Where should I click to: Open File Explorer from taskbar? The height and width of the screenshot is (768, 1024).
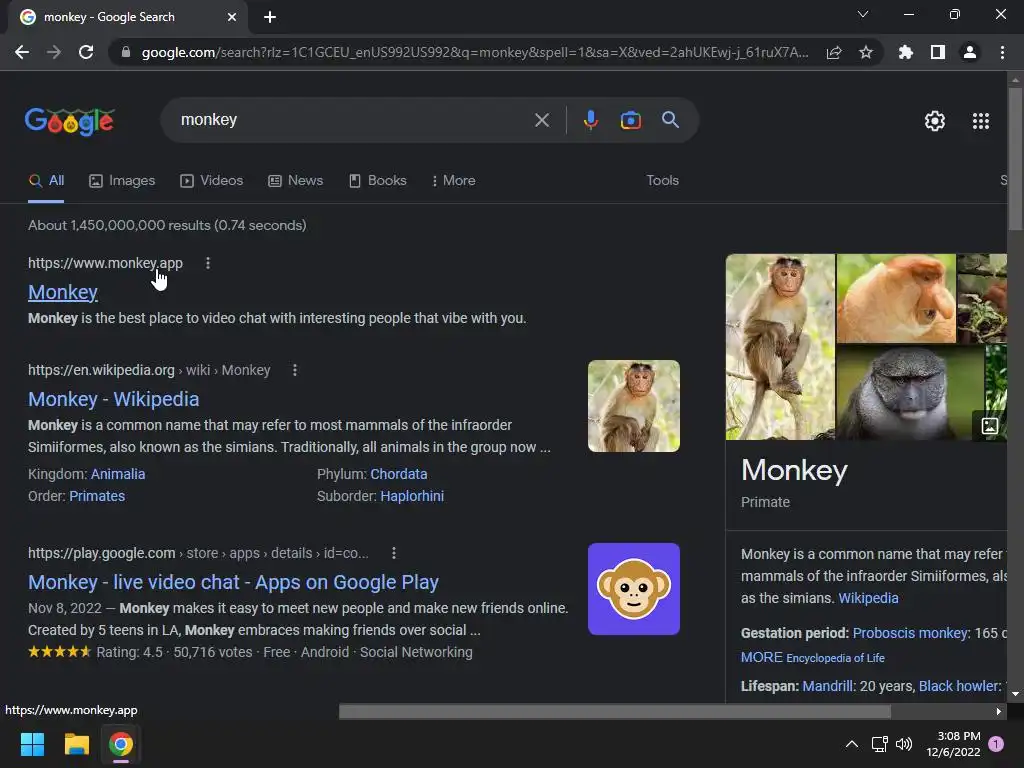pyautogui.click(x=76, y=744)
